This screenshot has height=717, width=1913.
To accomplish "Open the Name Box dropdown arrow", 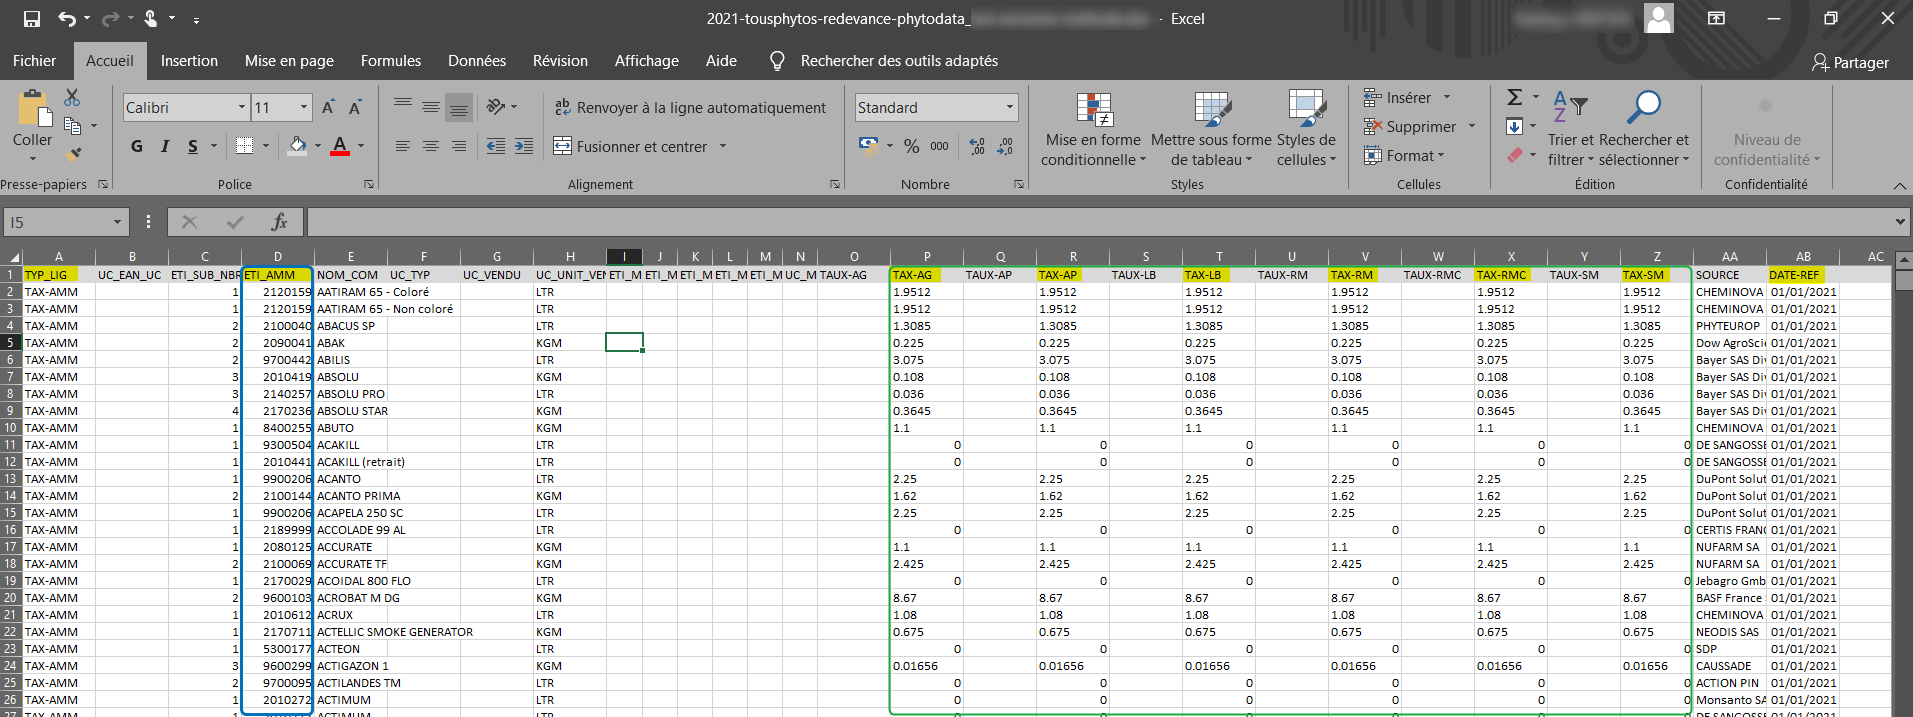I will [x=118, y=222].
